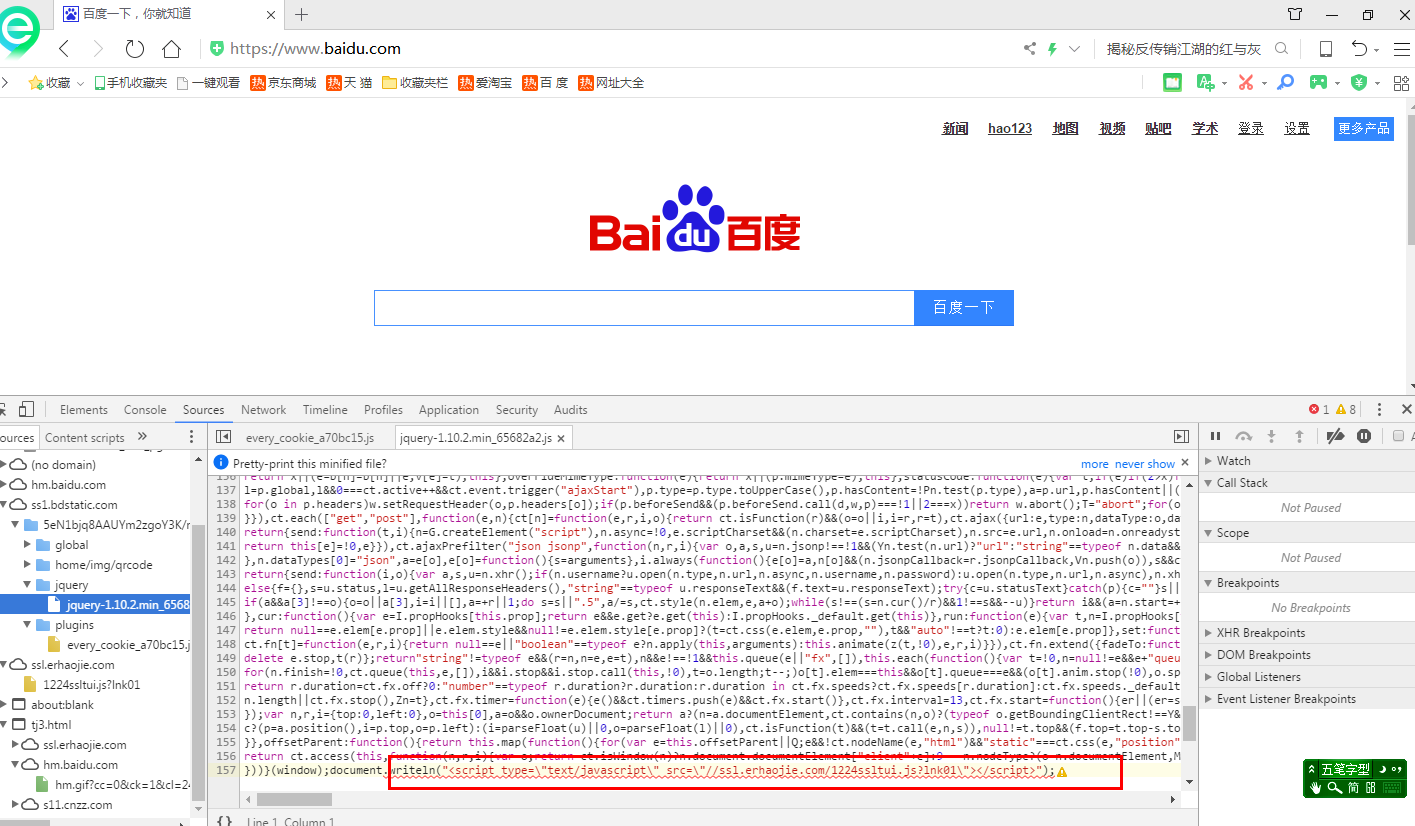Click the pretty-print braces button
The width and height of the screenshot is (1415, 826).
(x=225, y=821)
